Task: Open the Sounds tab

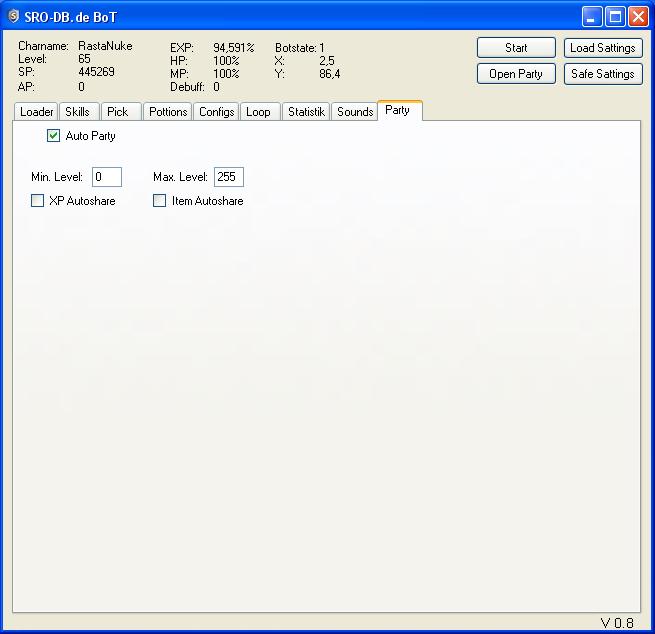Action: [355, 112]
